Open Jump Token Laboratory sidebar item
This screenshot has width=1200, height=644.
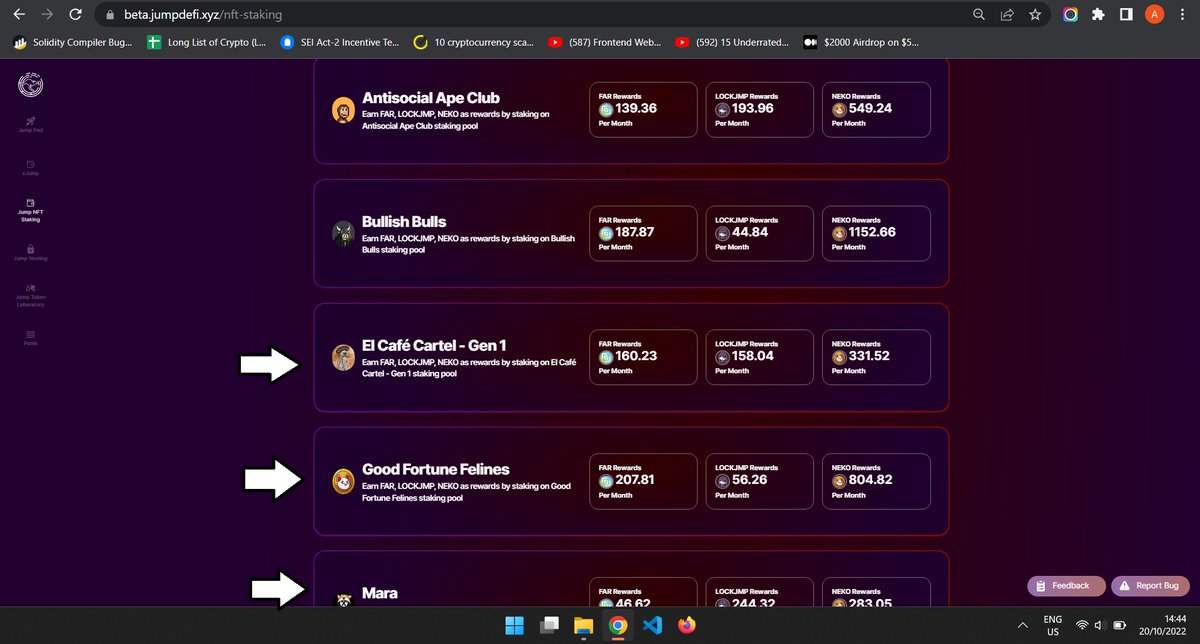pos(31,295)
